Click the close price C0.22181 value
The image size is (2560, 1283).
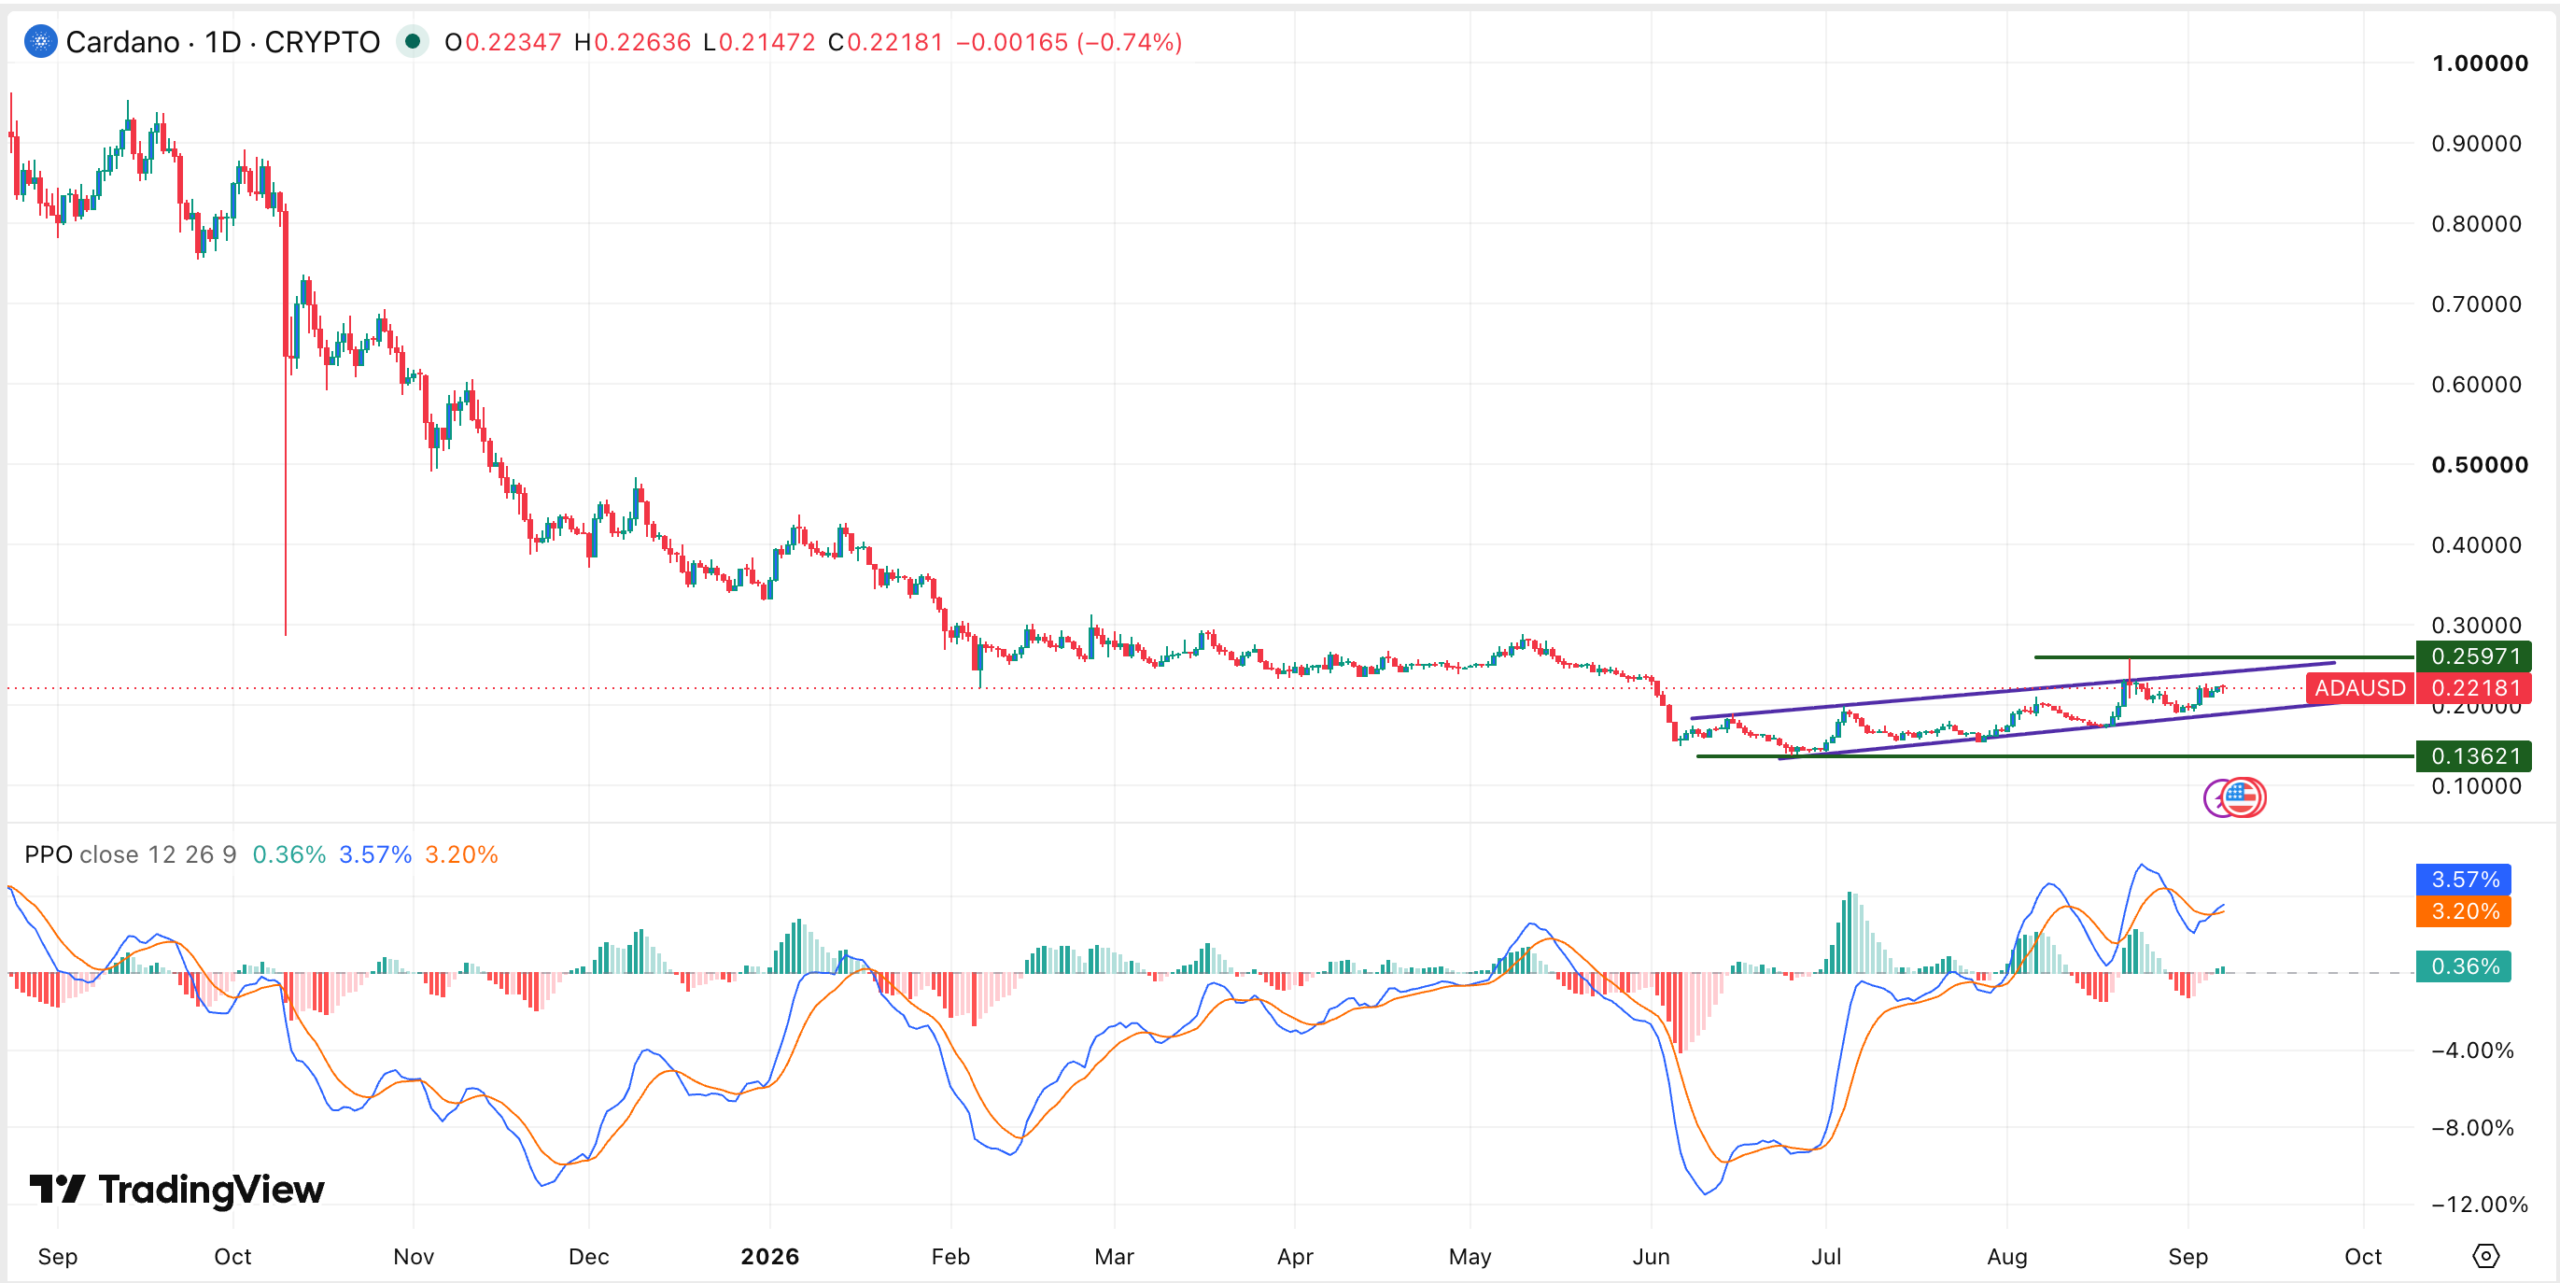(885, 42)
